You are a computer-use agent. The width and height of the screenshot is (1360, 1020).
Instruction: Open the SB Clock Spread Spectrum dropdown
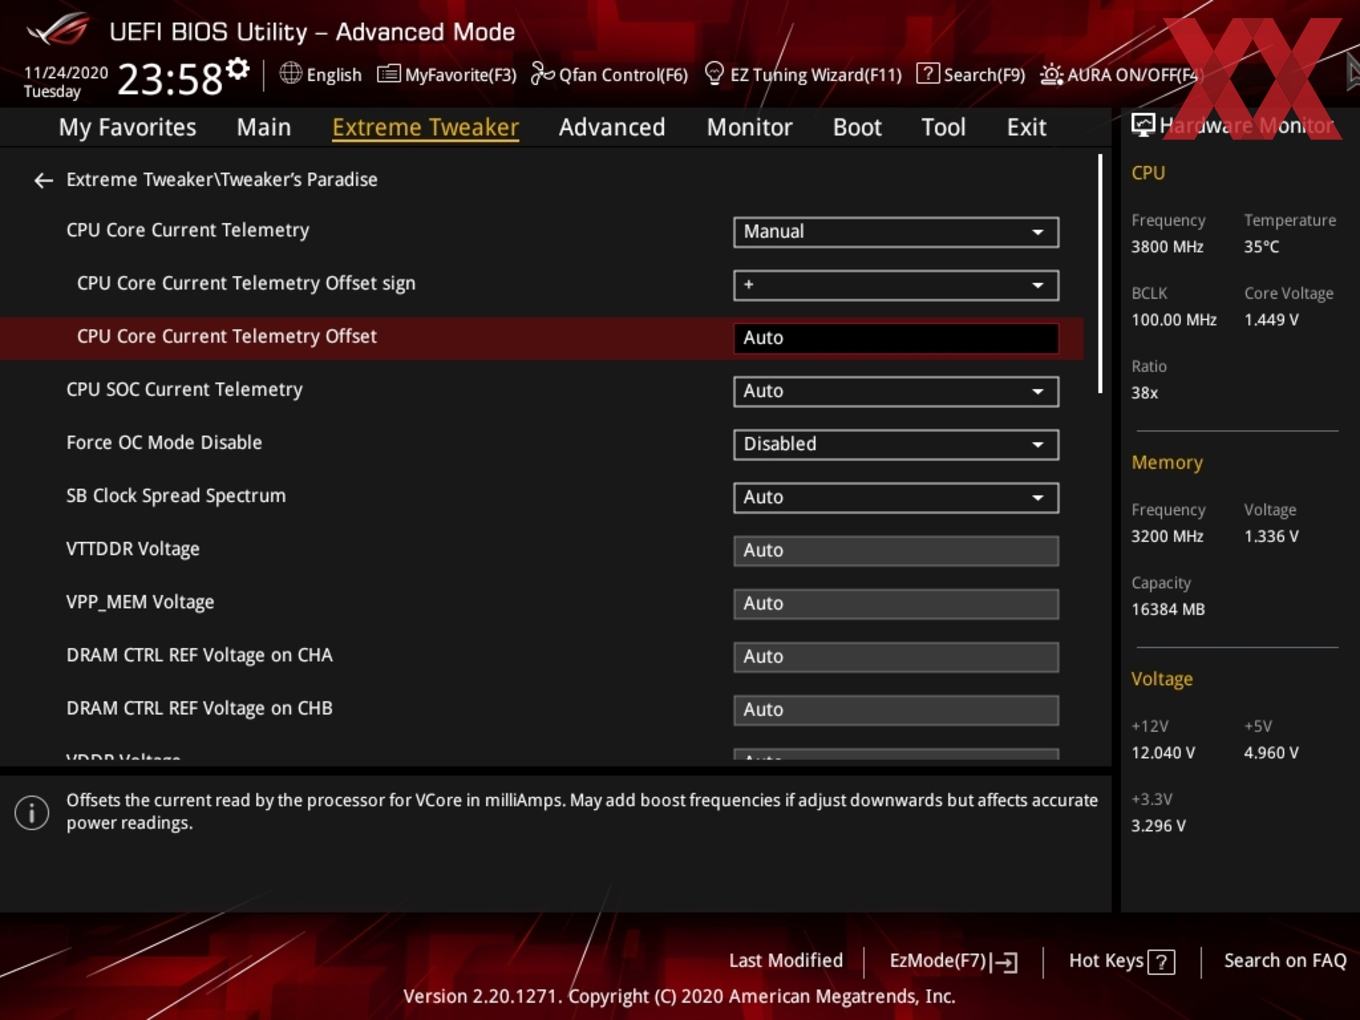coord(896,497)
